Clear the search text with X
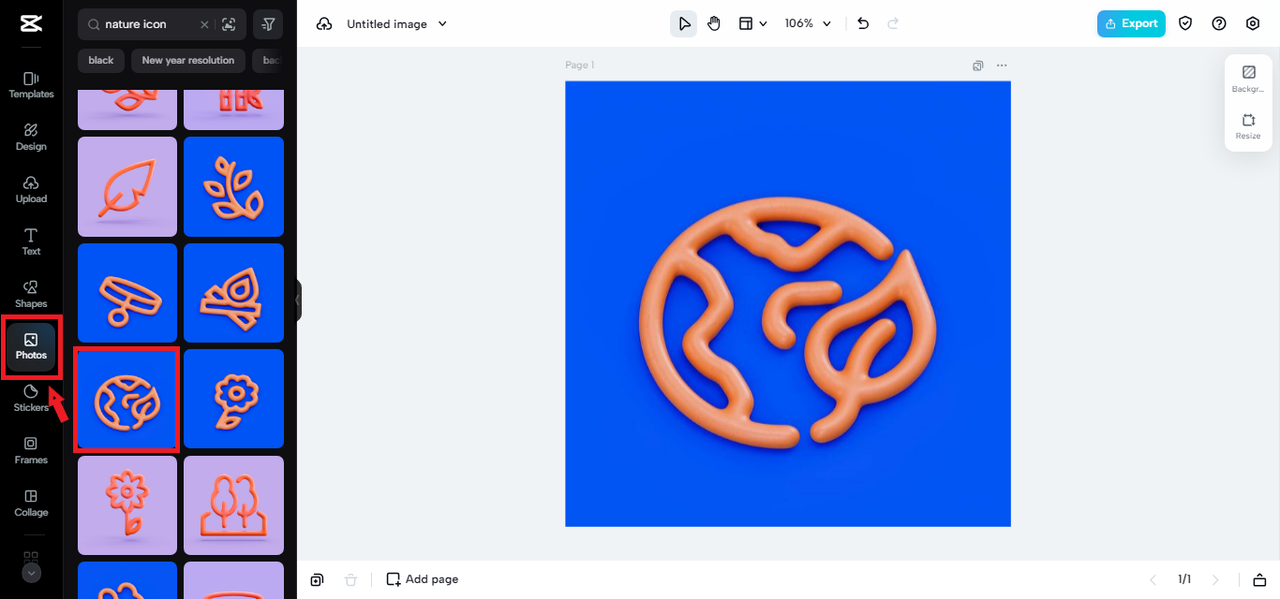This screenshot has width=1280, height=599. (x=204, y=24)
